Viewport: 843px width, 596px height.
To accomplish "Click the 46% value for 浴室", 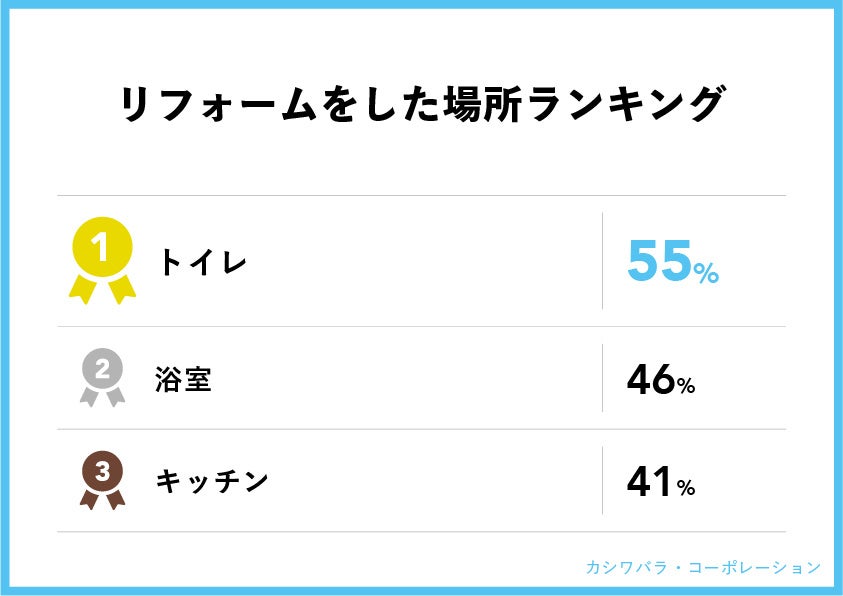I will [x=660, y=379].
